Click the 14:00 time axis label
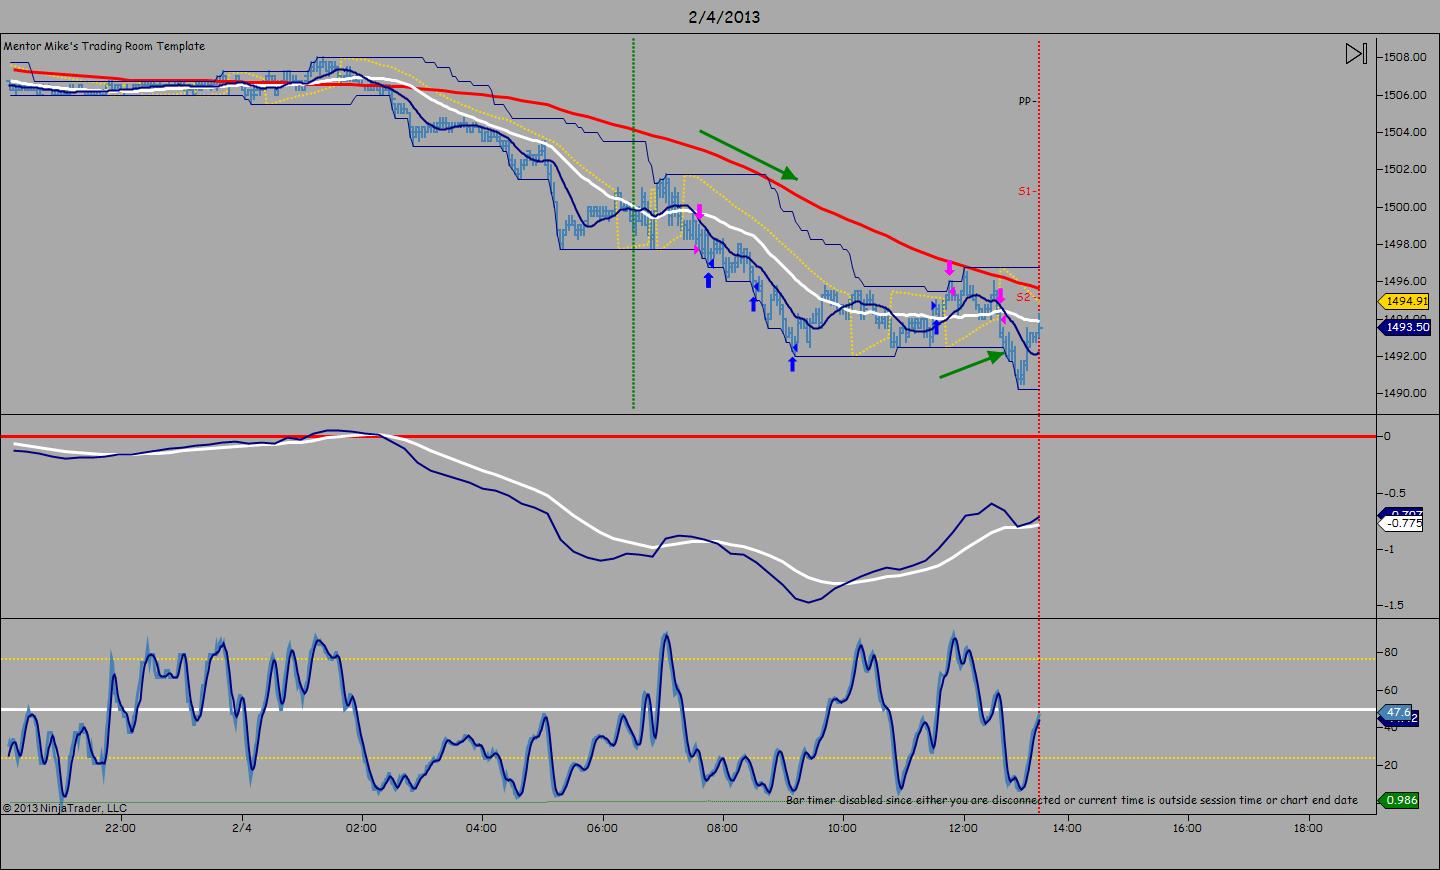Viewport: 1440px width, 870px height. point(1067,828)
